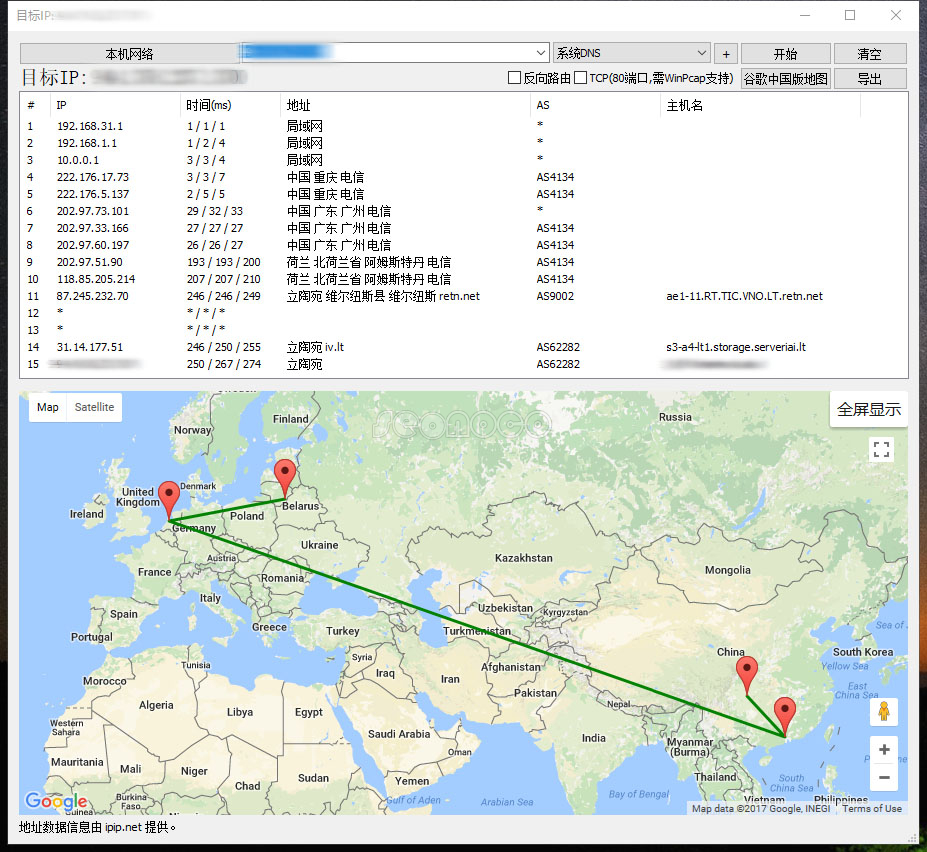Open the Terms of Use link
The width and height of the screenshot is (927, 852).
[871, 809]
